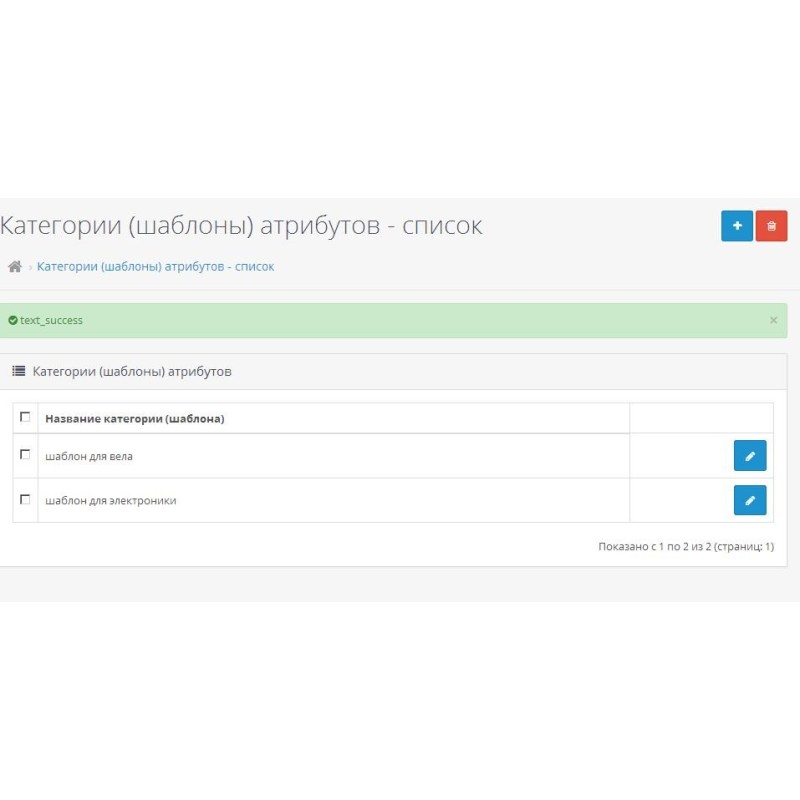Viewport: 800px width, 800px height.
Task: Click the 'Категории (шаблоны) атрибутов' panel heading
Action: pos(132,371)
